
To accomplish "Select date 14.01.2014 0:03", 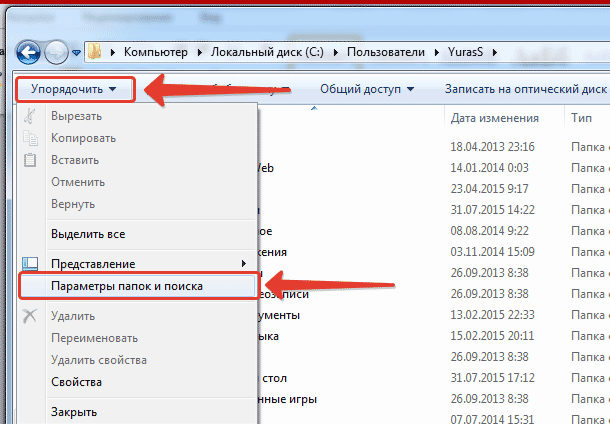I will [x=489, y=168].
